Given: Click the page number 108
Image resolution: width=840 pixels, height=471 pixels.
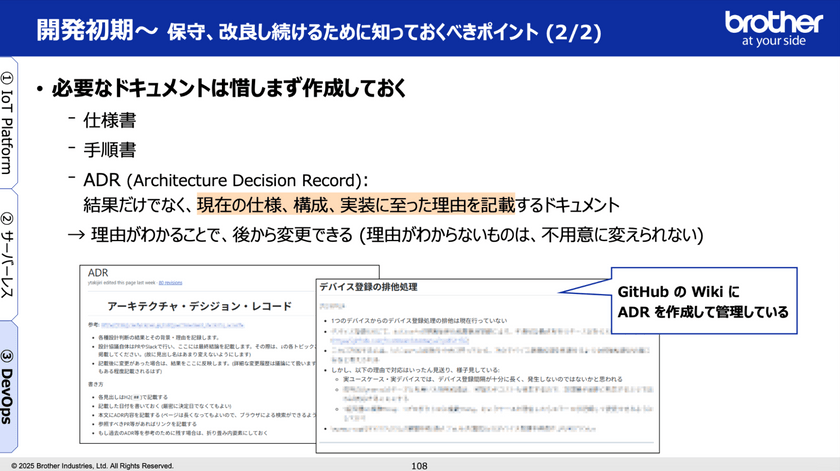Looking at the screenshot, I should pyautogui.click(x=420, y=464).
